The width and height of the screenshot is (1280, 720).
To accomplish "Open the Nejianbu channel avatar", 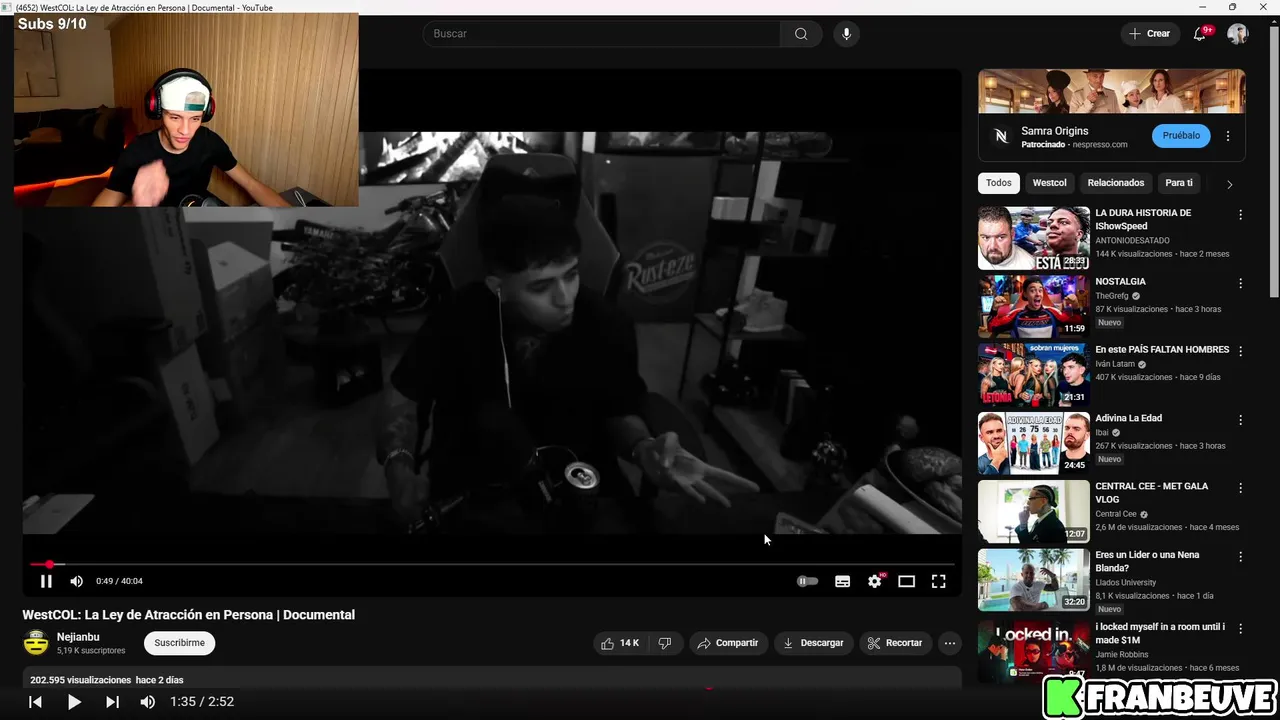I will pyautogui.click(x=36, y=643).
